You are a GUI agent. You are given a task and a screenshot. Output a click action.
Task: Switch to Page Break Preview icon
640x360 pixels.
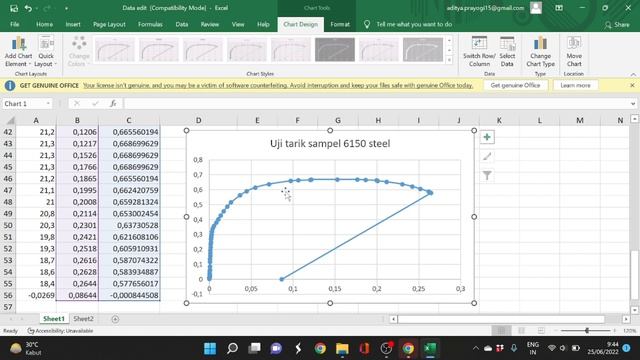[x=541, y=331]
